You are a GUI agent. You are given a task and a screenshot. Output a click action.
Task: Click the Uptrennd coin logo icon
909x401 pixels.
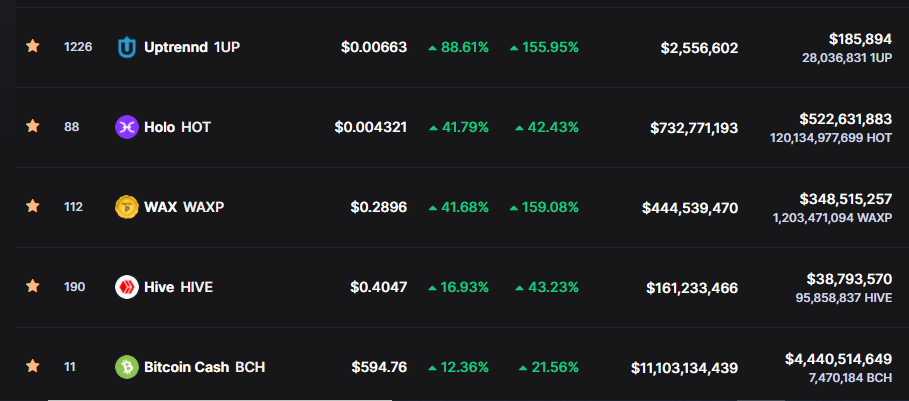point(126,47)
